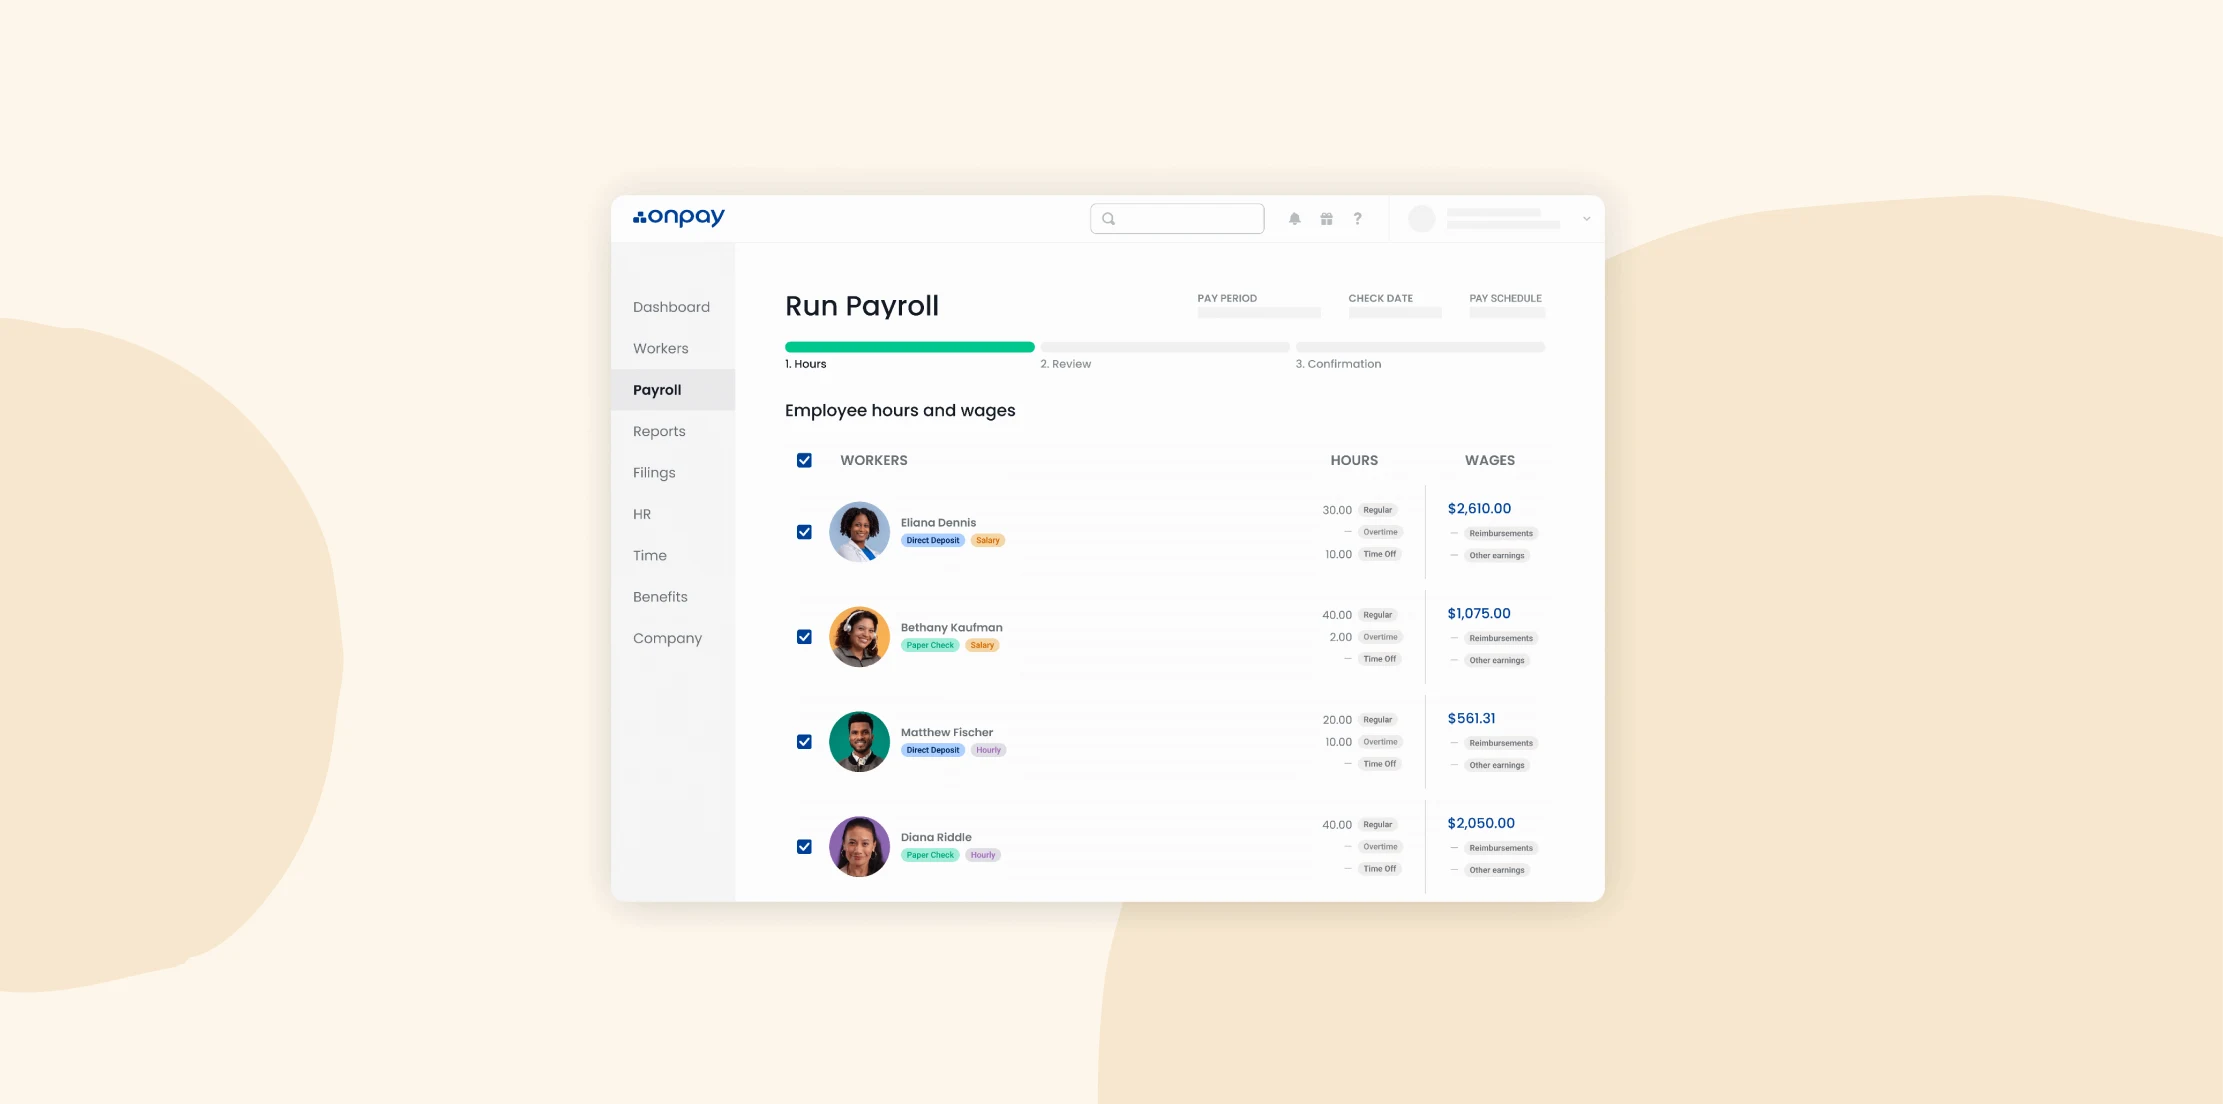Open the account menu chevron
Screen dimensions: 2223x1104
[1585, 218]
